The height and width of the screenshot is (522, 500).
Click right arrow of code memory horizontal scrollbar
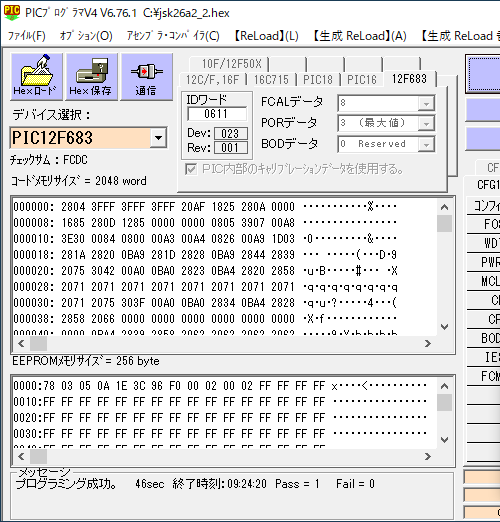pos(428,343)
